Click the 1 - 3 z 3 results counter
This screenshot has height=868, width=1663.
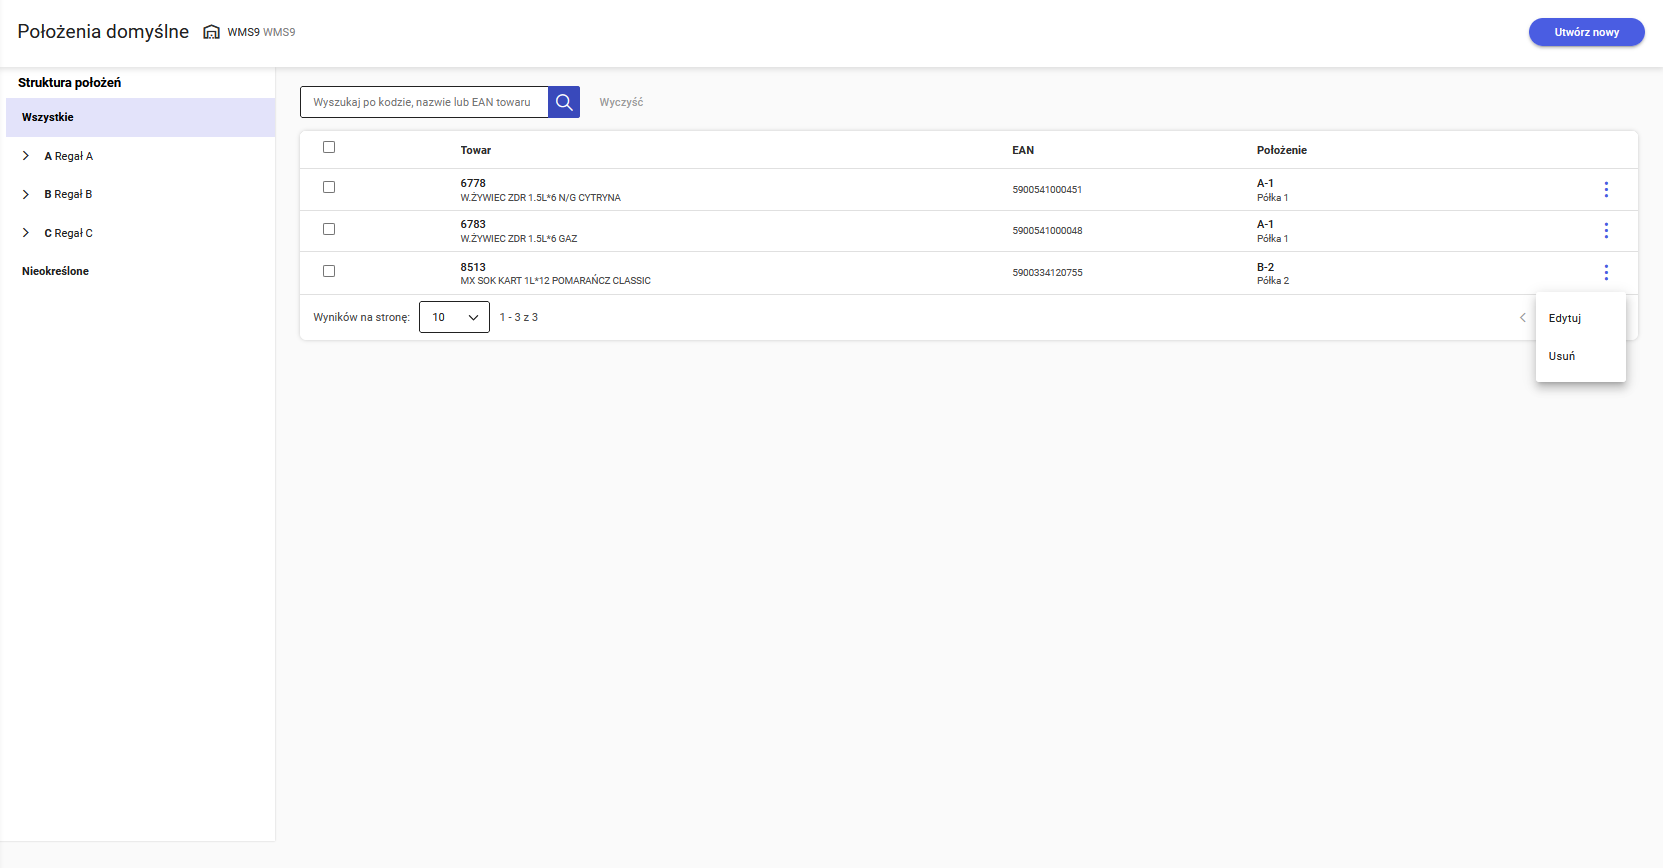(518, 317)
